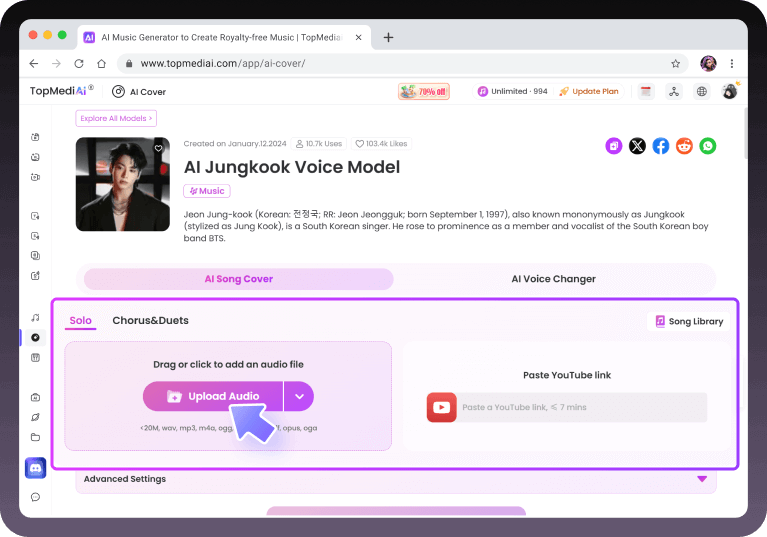Select the Solo tab
The height and width of the screenshot is (537, 767).
pyautogui.click(x=81, y=321)
